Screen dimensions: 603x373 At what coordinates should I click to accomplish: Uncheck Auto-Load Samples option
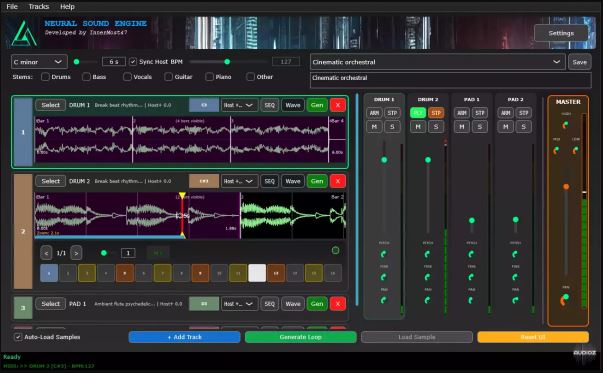(x=18, y=337)
